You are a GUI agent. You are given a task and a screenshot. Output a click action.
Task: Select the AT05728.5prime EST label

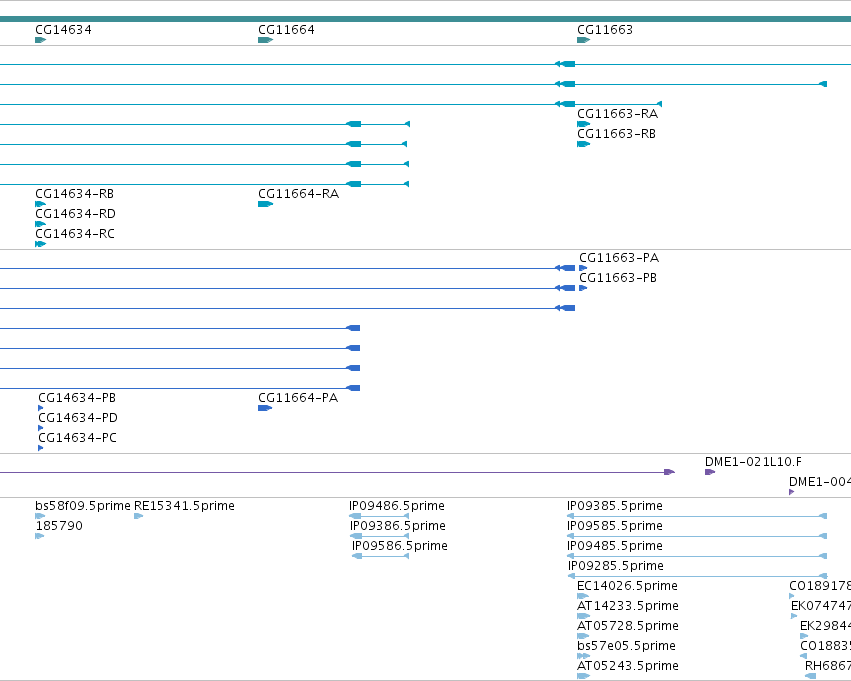(628, 627)
